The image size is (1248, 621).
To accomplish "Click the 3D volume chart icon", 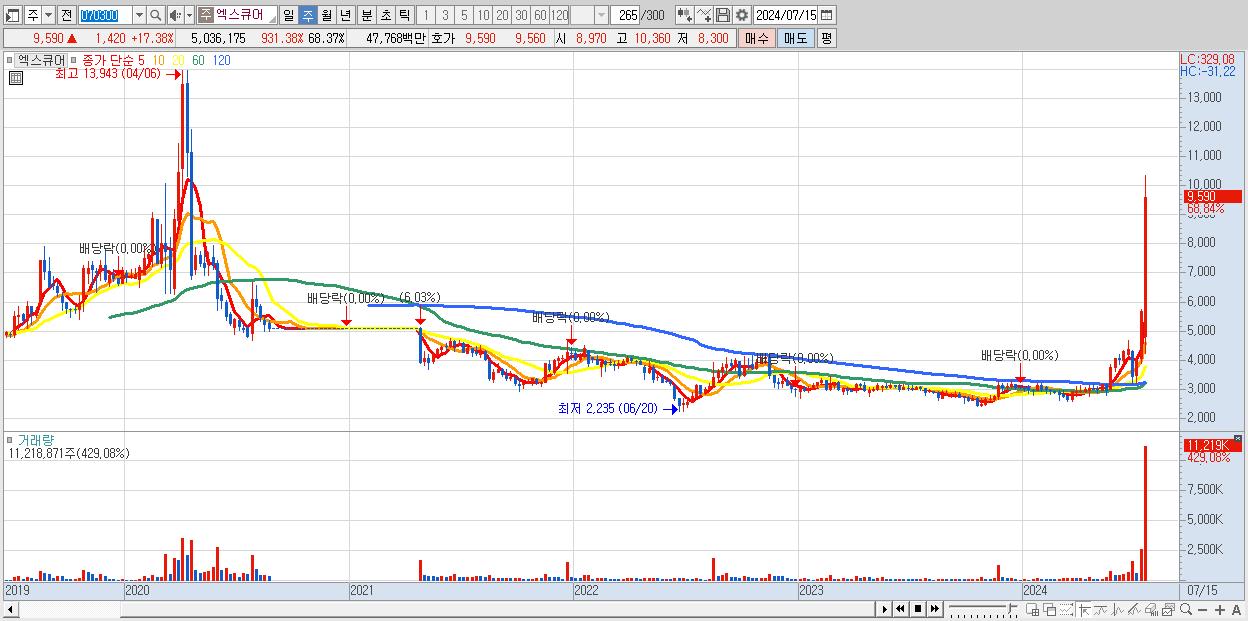I will 1151,609.
